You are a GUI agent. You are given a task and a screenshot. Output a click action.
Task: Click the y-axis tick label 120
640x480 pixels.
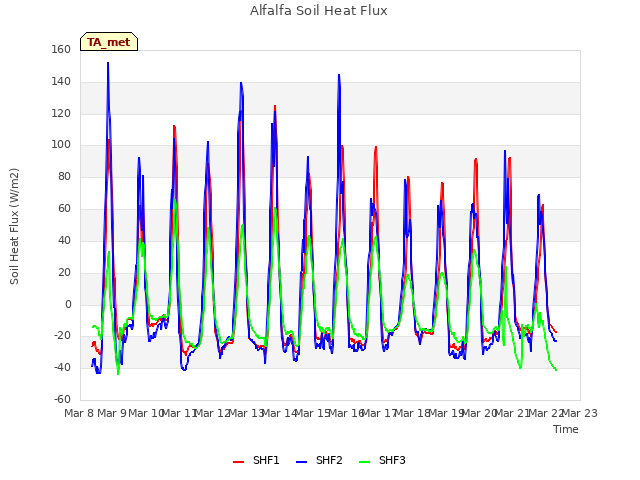click(x=61, y=113)
